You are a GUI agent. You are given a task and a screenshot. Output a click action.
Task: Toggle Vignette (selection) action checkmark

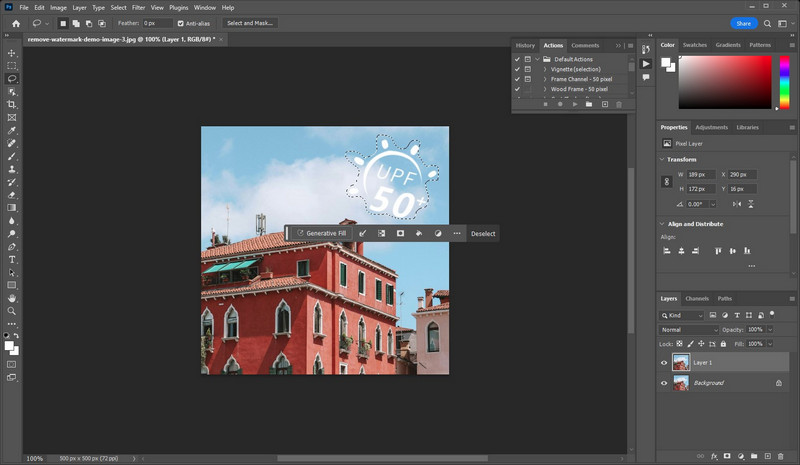(x=517, y=69)
